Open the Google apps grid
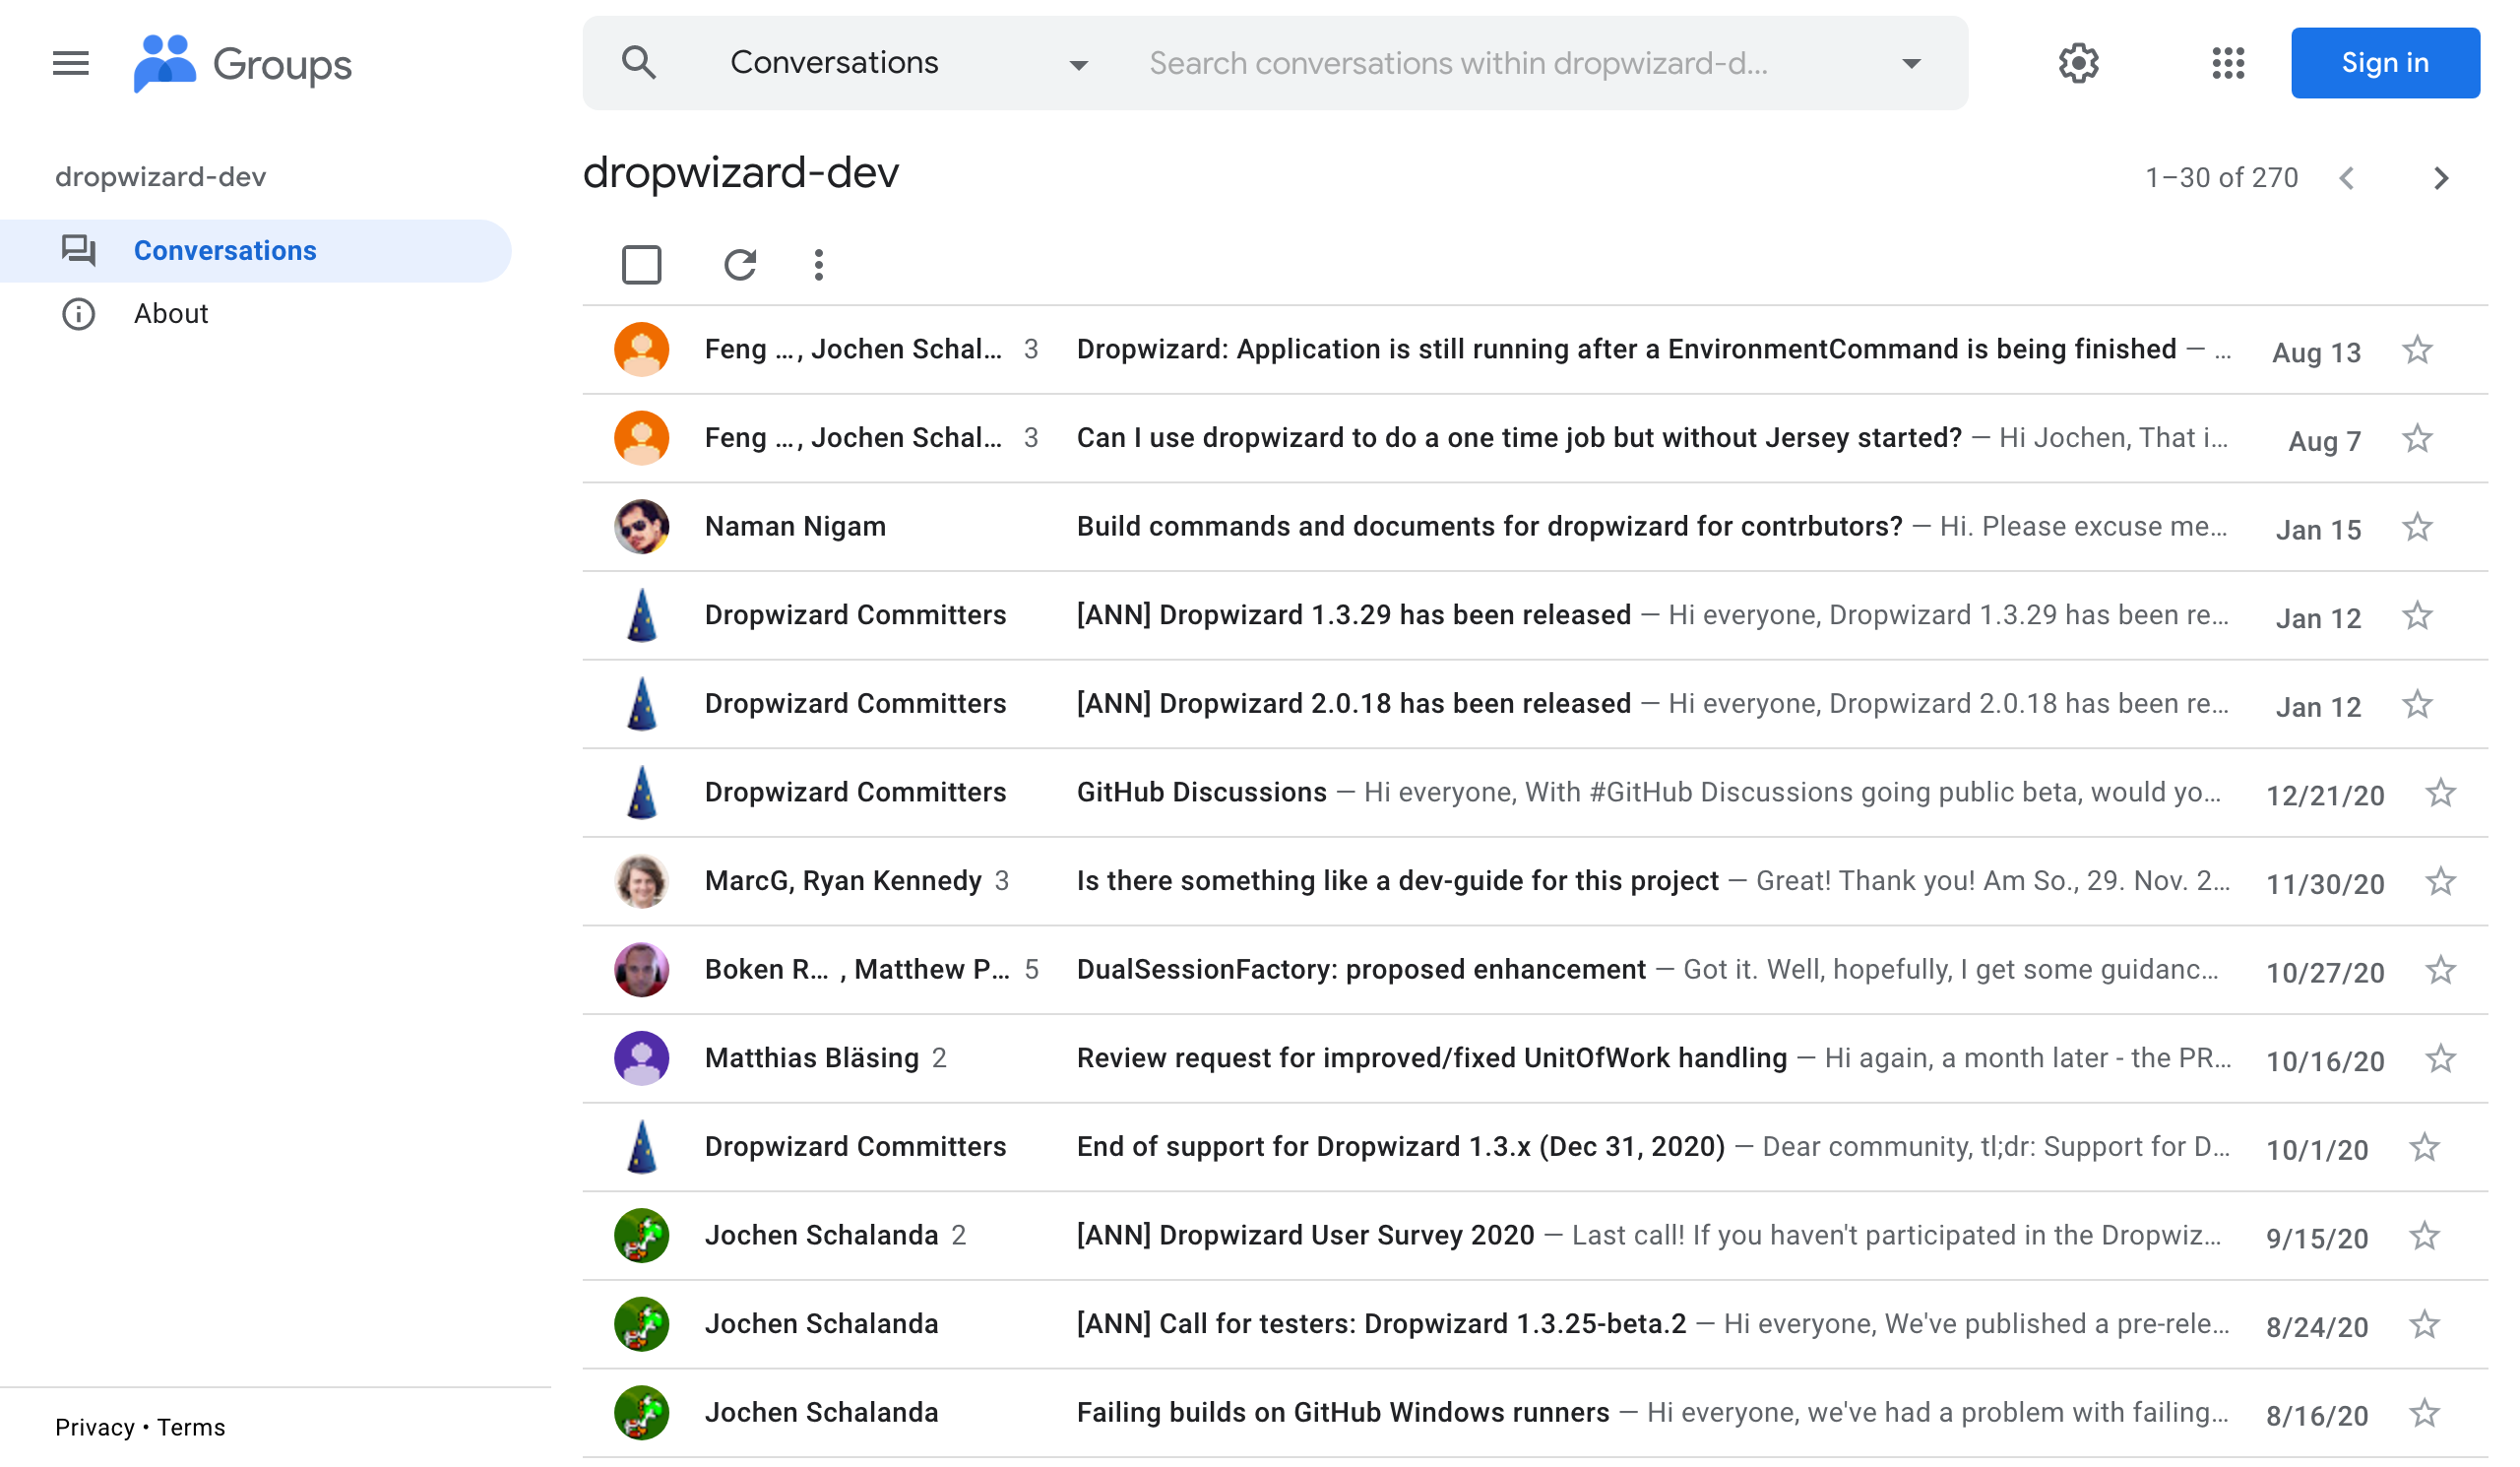2520x1467 pixels. [2228, 63]
